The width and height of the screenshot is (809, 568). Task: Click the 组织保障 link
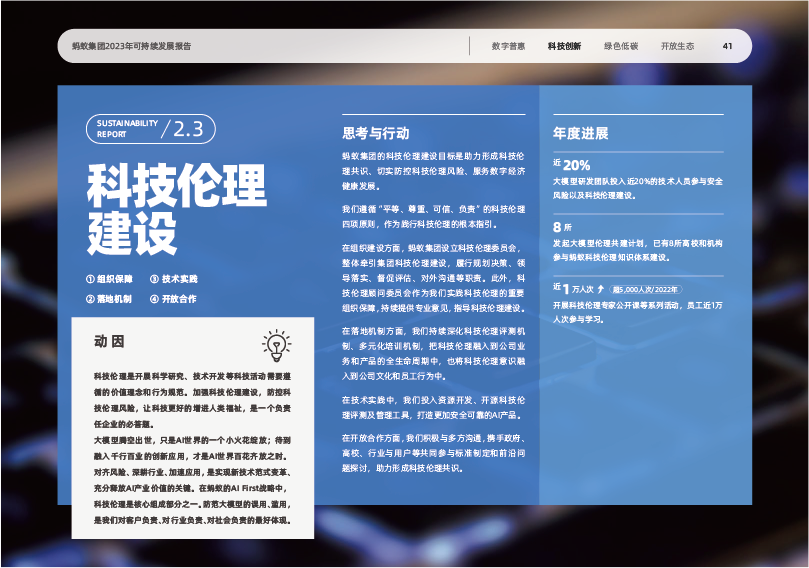(115, 279)
